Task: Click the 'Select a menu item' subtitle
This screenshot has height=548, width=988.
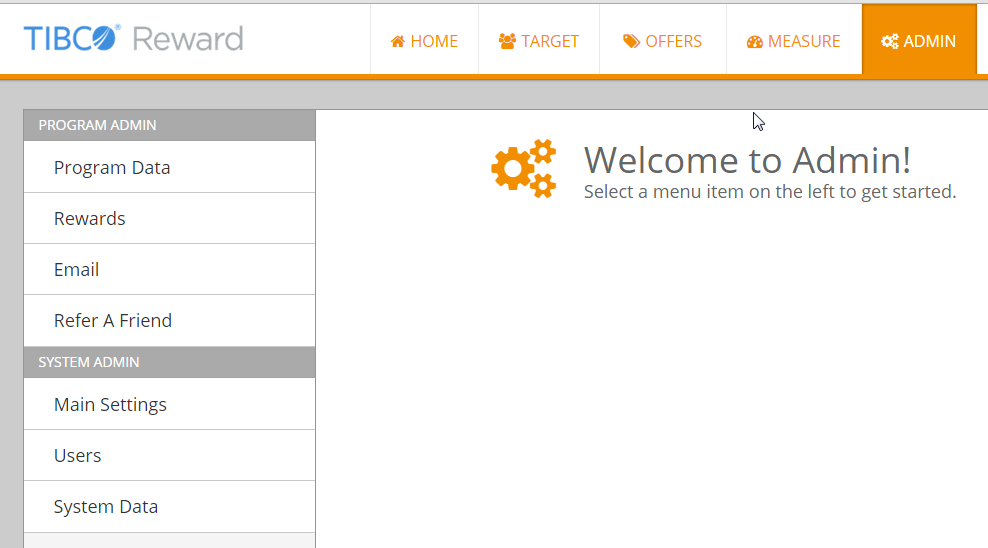Action: click(770, 191)
